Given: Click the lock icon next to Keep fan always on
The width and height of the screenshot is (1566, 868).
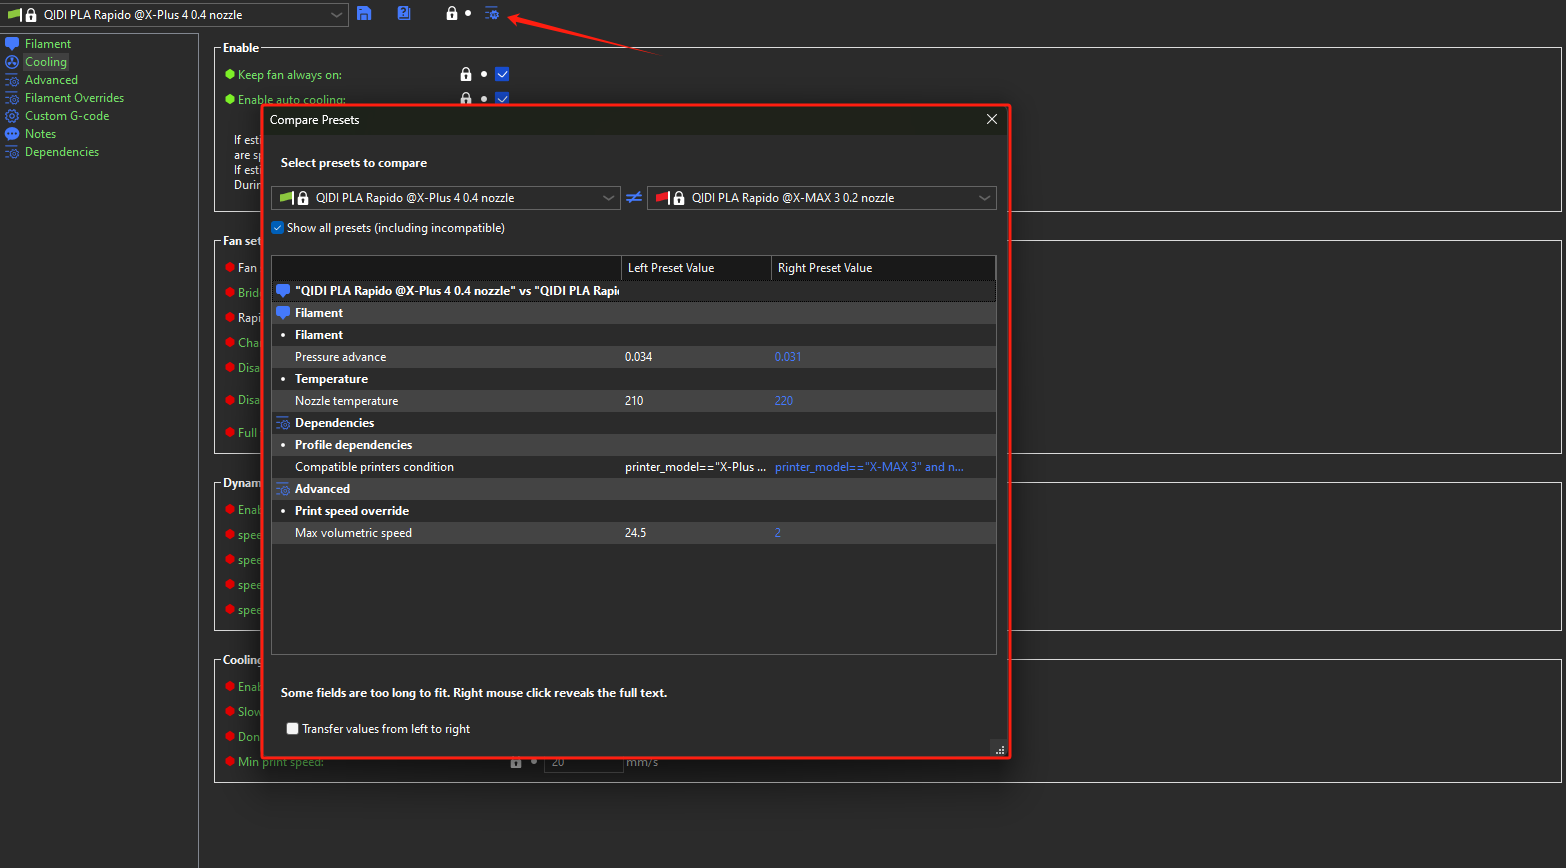Looking at the screenshot, I should [x=465, y=74].
